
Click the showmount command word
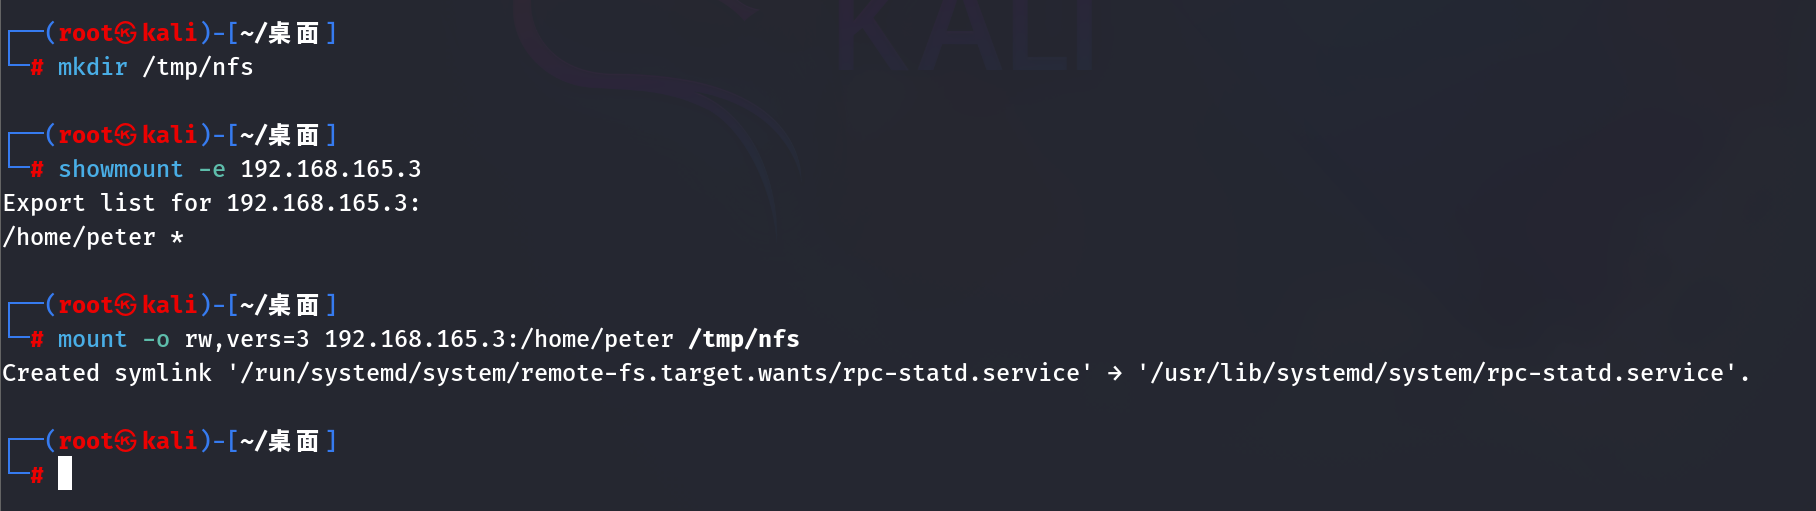[121, 169]
